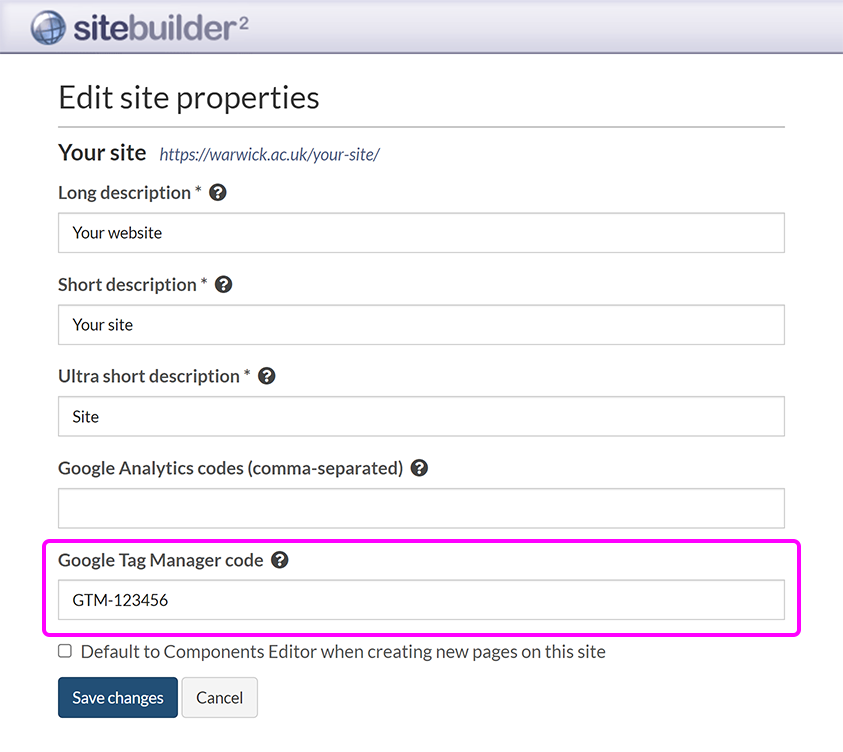Select the Short description text field
The width and height of the screenshot is (843, 752).
[x=420, y=324]
